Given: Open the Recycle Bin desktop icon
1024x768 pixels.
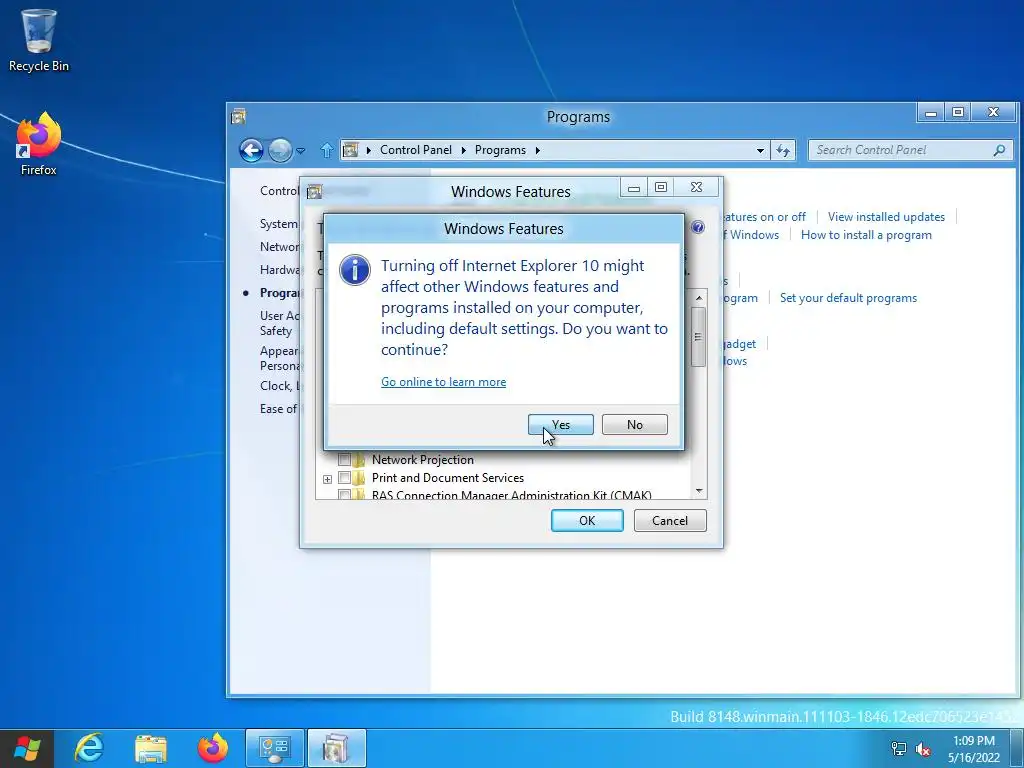Looking at the screenshot, I should click(x=39, y=40).
